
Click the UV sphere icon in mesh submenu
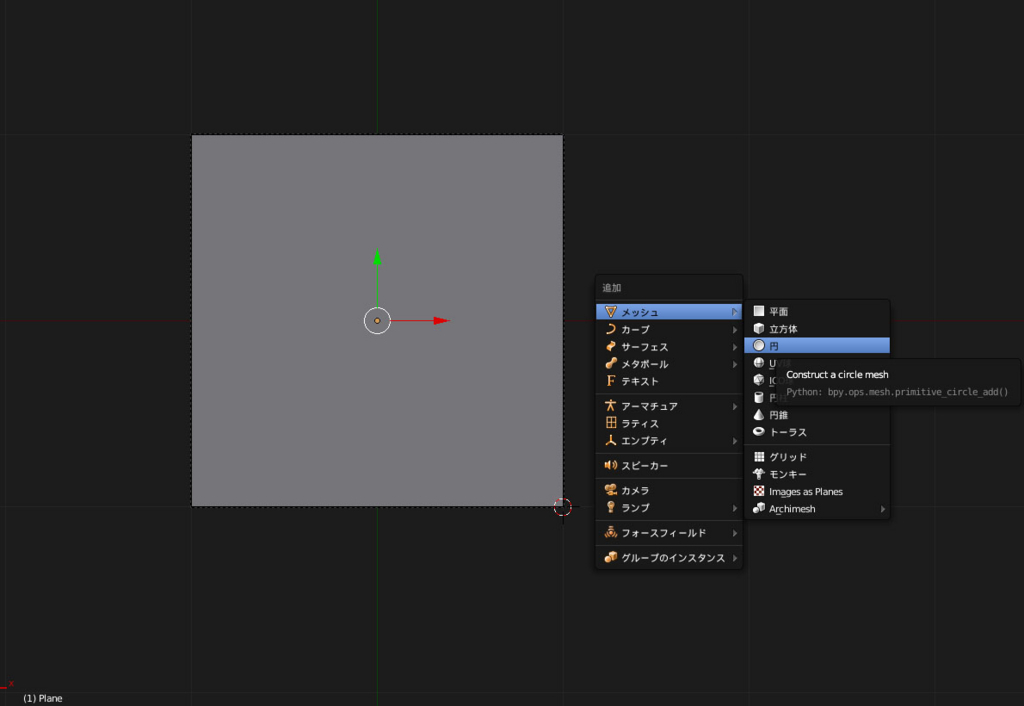click(x=759, y=362)
